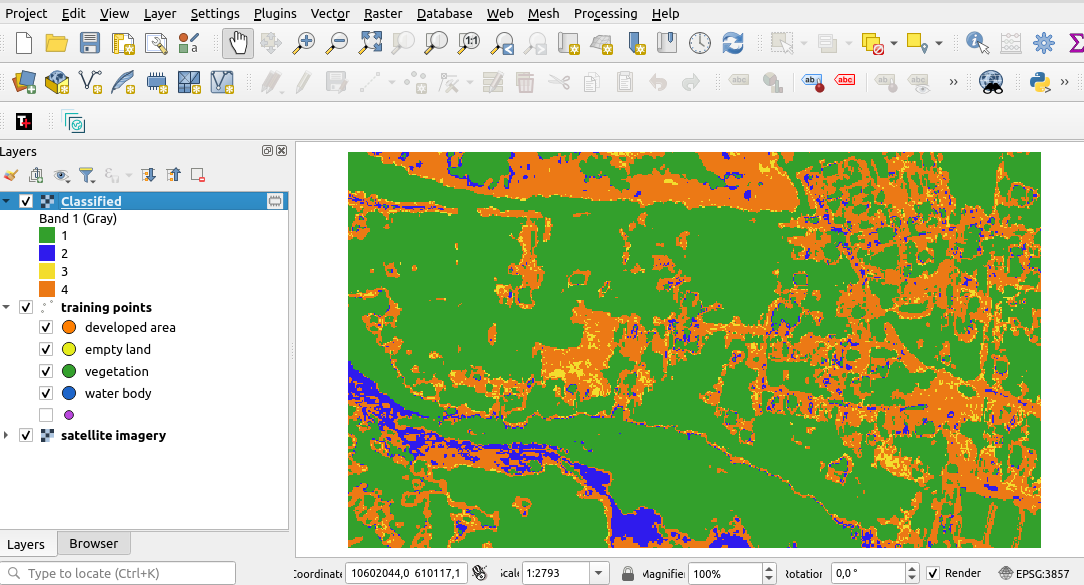This screenshot has height=585, width=1084.
Task: Open the Raster menu
Action: pyautogui.click(x=383, y=13)
